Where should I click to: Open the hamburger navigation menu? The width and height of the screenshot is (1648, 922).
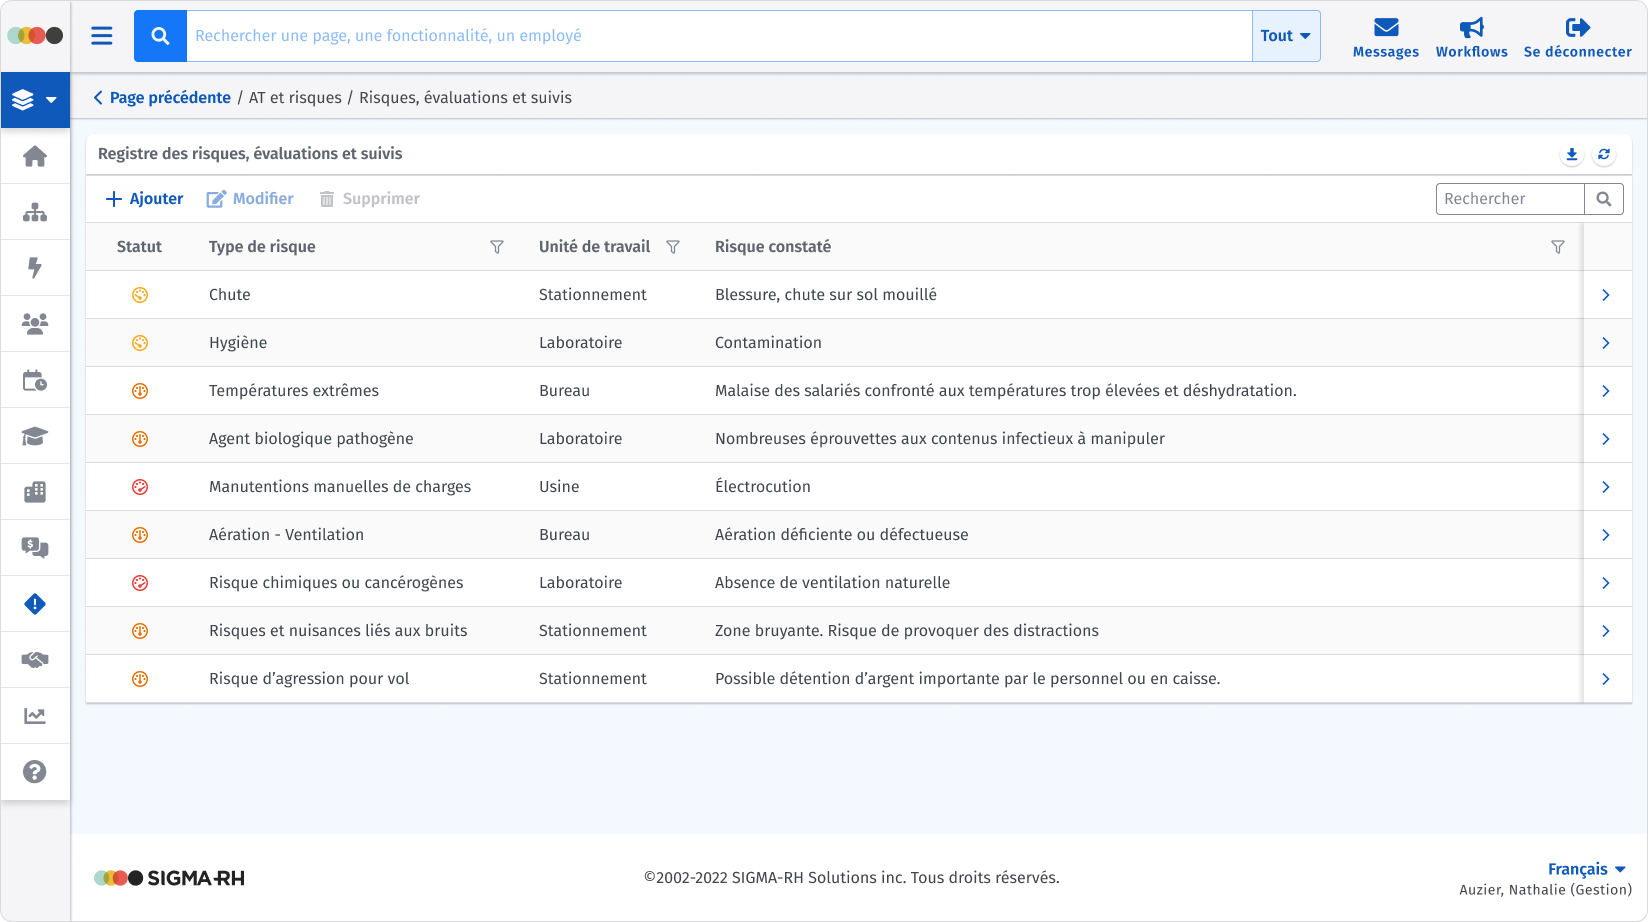(x=102, y=36)
